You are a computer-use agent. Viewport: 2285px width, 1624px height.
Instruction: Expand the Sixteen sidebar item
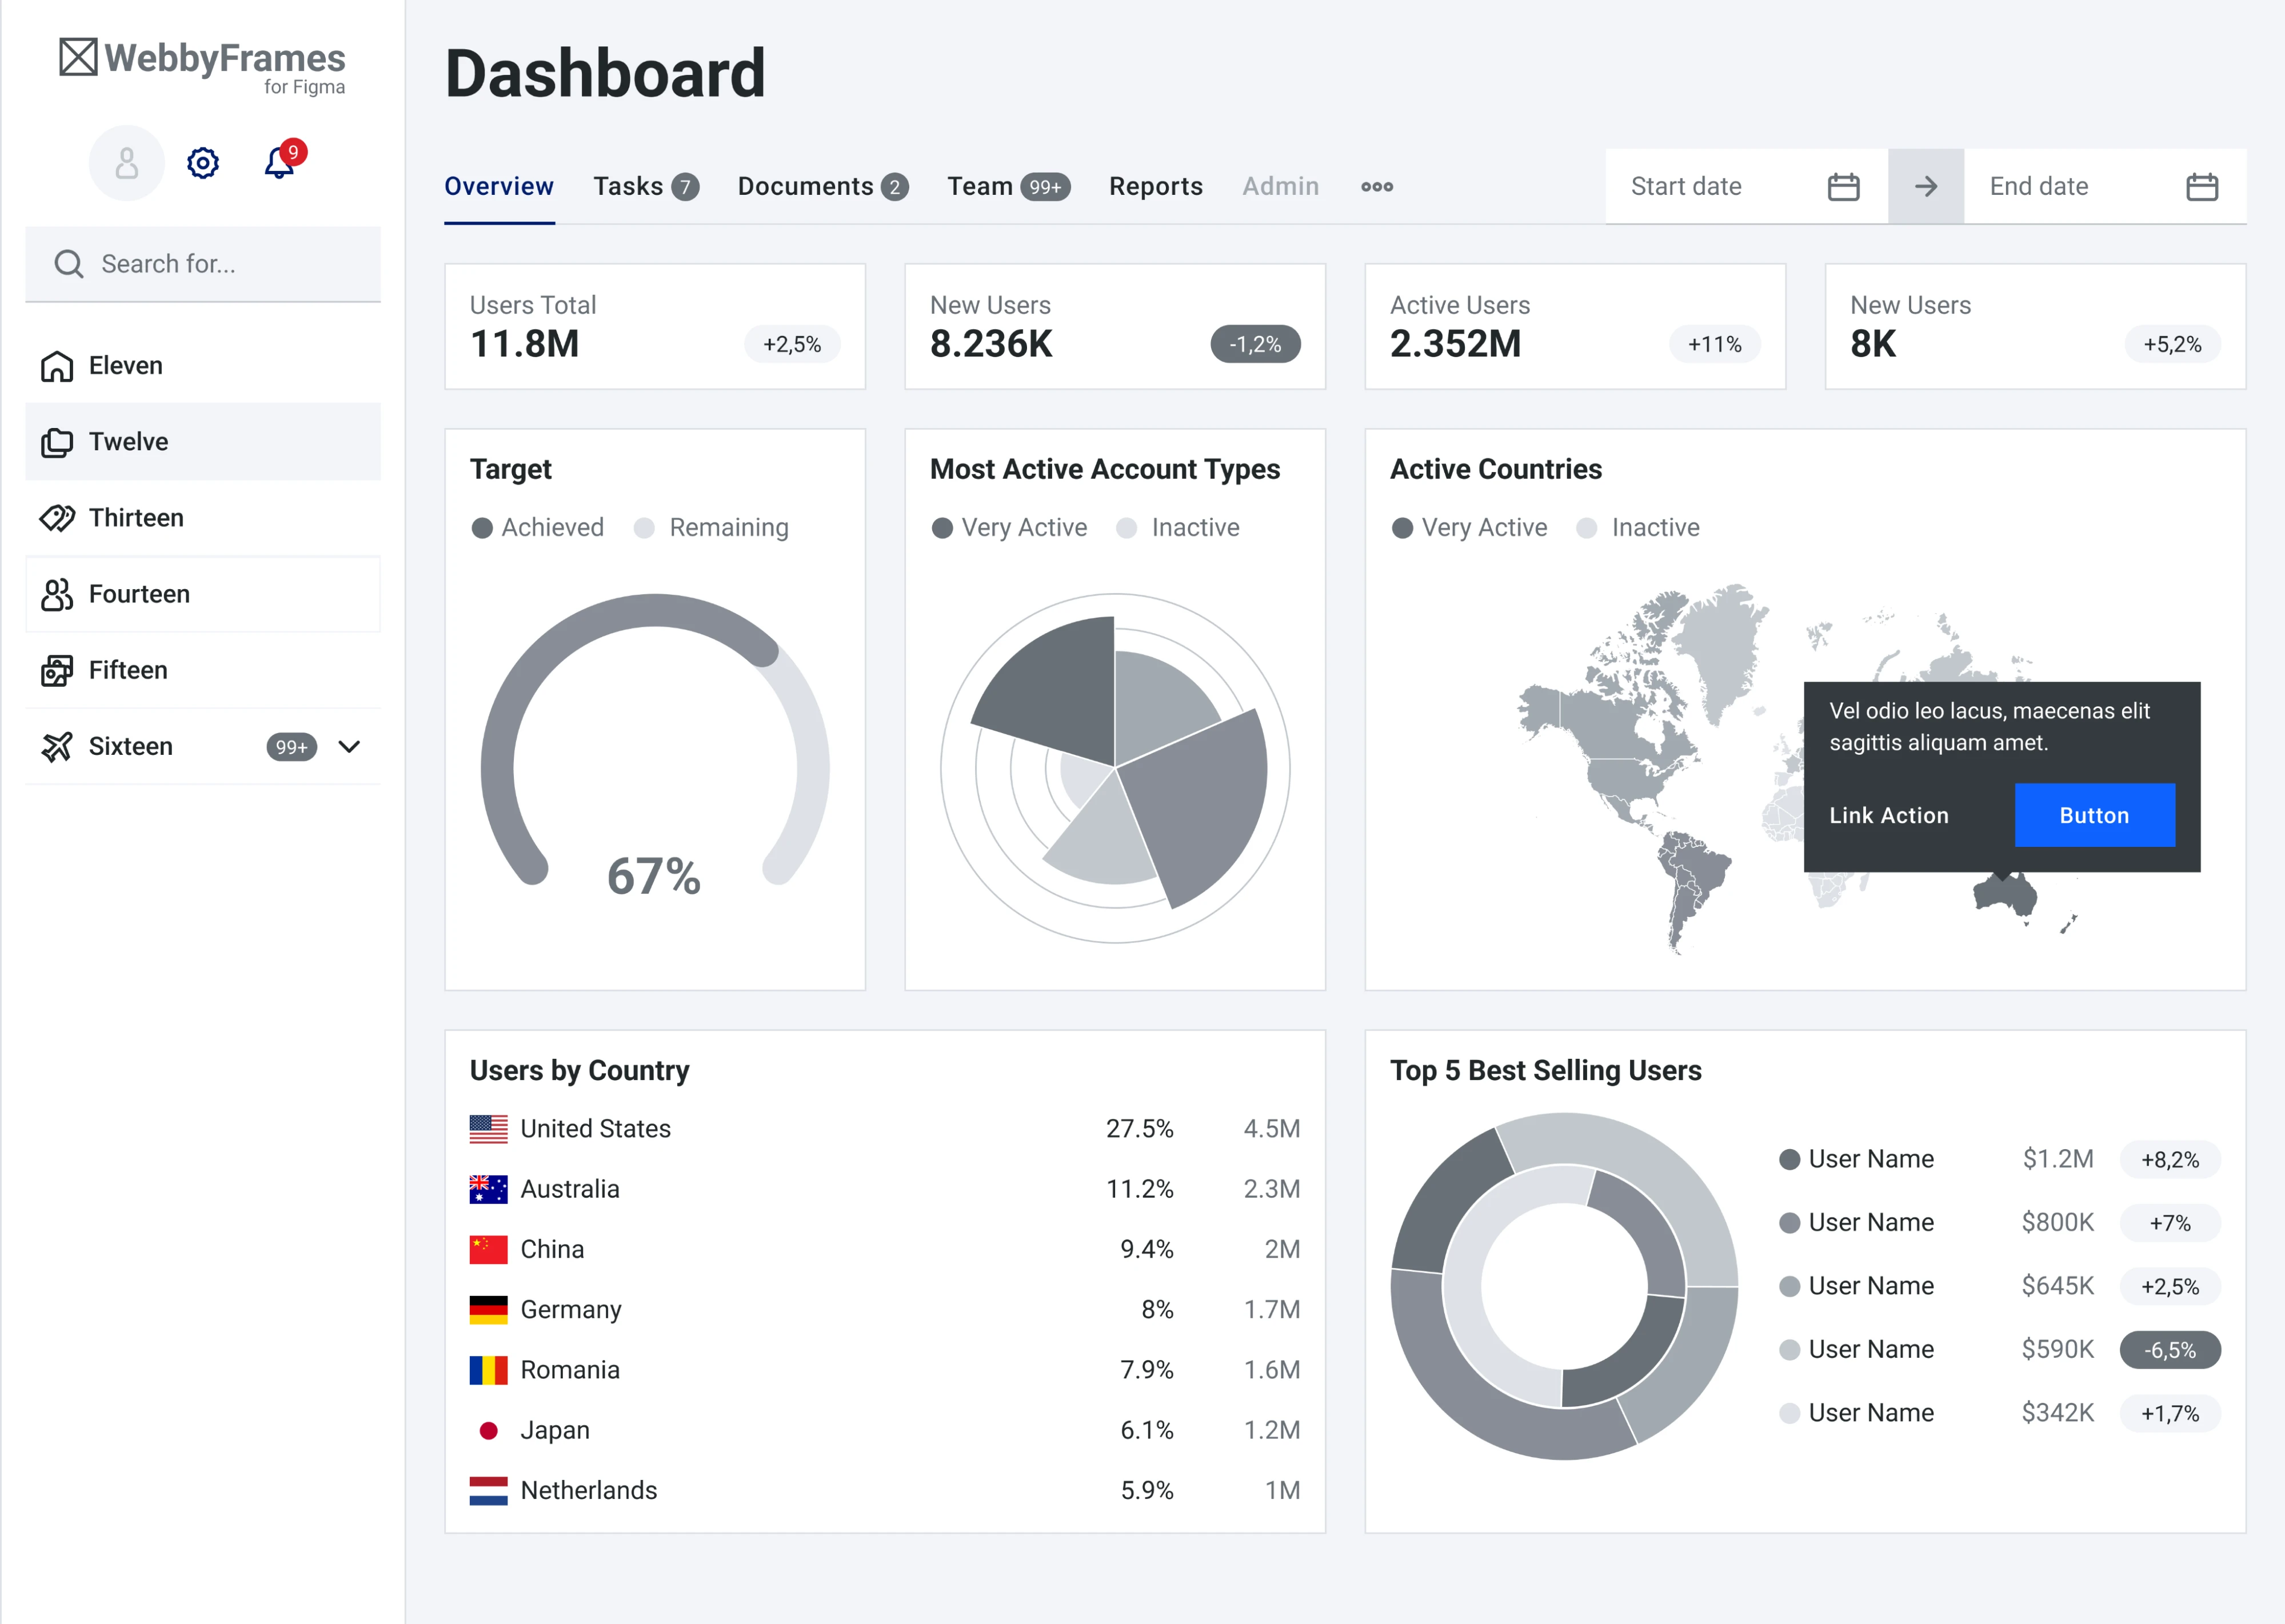coord(348,746)
